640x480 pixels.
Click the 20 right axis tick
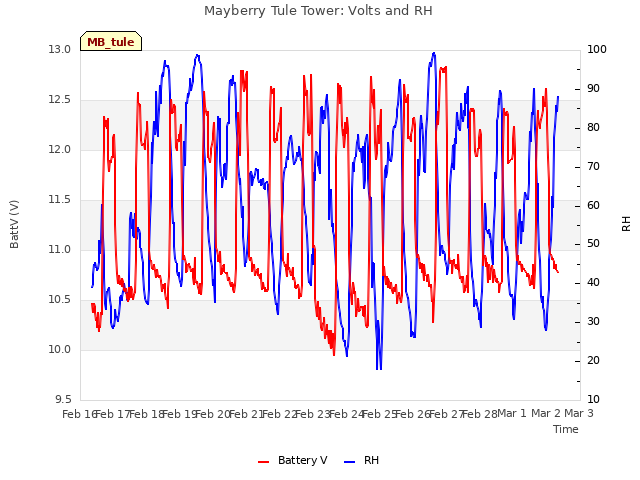pos(593,360)
